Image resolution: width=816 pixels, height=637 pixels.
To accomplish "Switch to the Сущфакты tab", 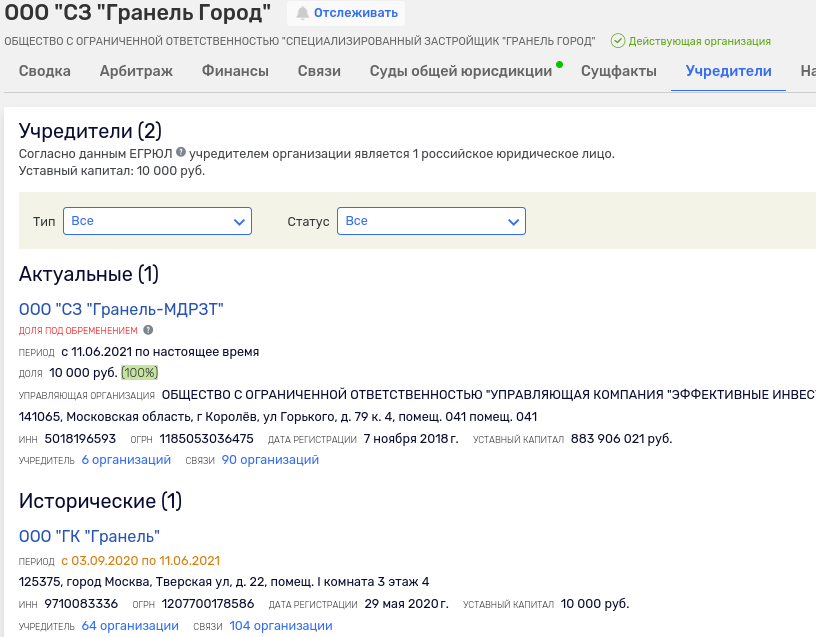I will 619,71.
